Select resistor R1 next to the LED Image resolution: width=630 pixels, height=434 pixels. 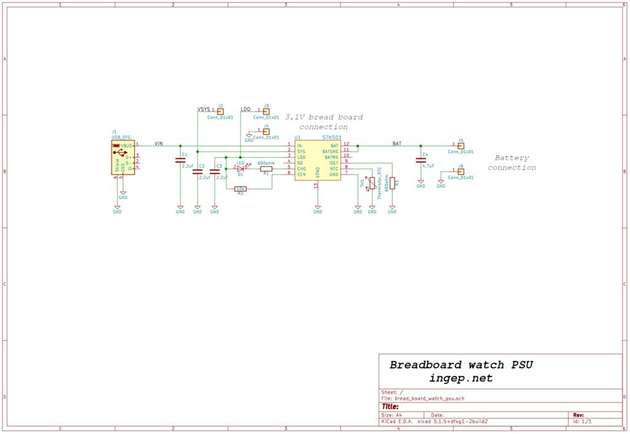266,169
